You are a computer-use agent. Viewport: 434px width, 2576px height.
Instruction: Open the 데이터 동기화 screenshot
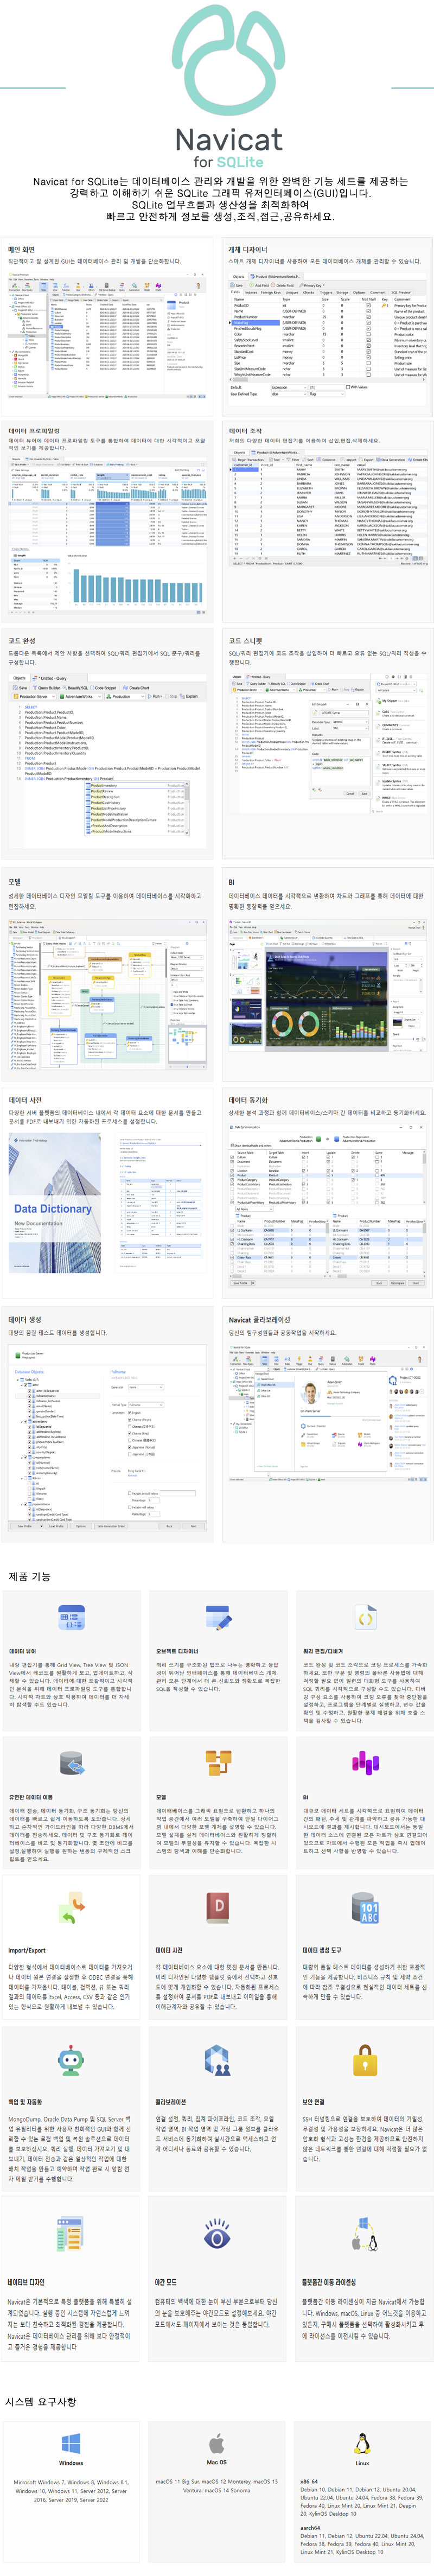tap(327, 1205)
